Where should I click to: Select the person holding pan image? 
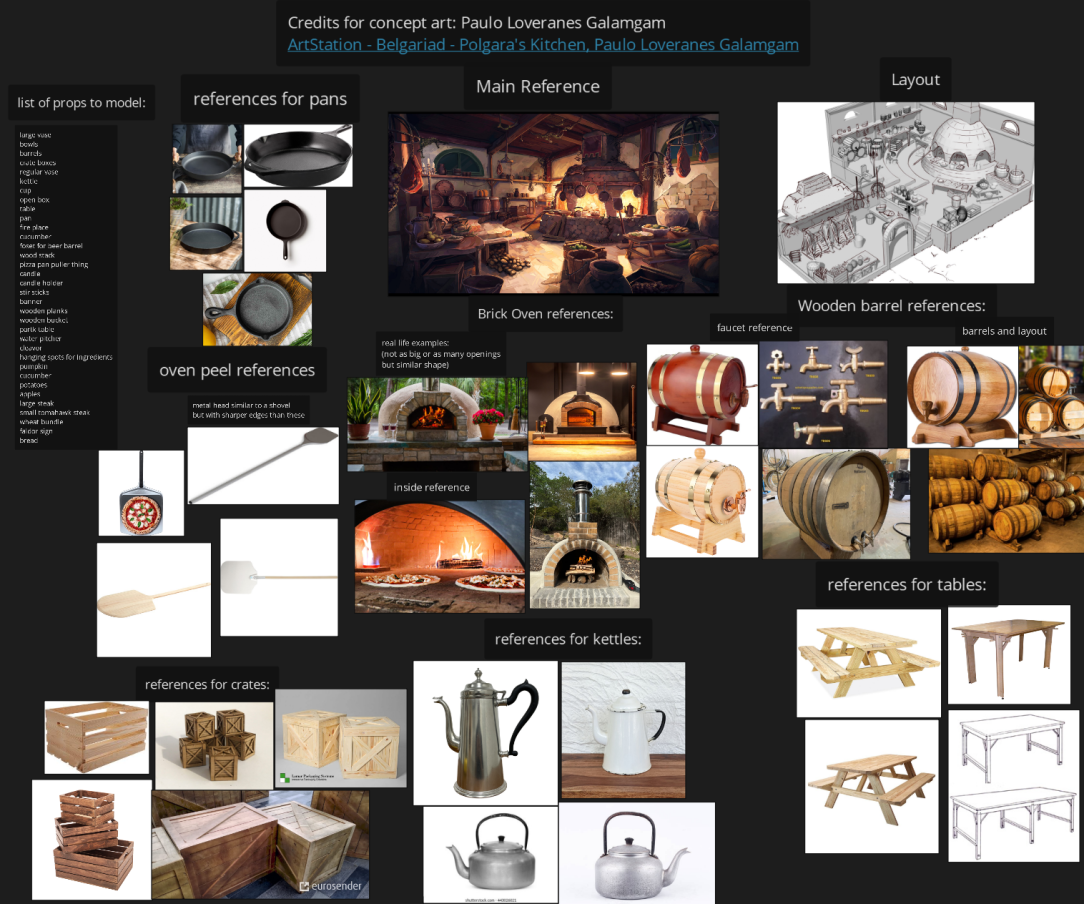207,159
